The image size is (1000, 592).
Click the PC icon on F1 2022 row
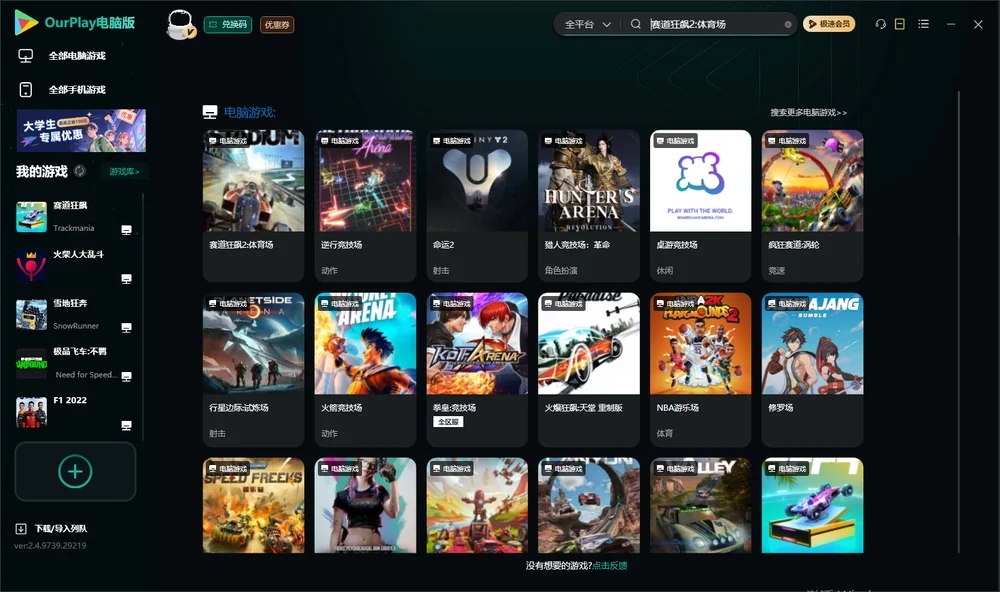pyautogui.click(x=126, y=426)
